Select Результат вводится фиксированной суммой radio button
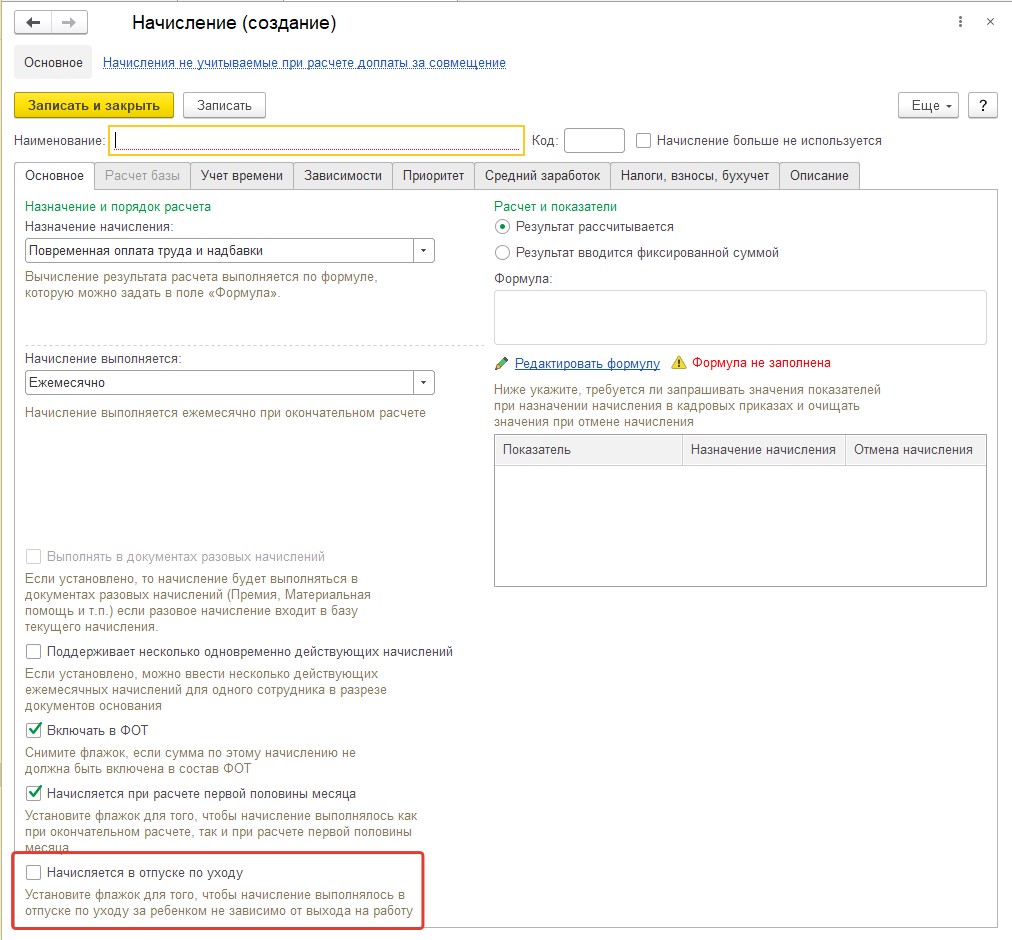Screen dimensions: 1012x940 (502, 252)
